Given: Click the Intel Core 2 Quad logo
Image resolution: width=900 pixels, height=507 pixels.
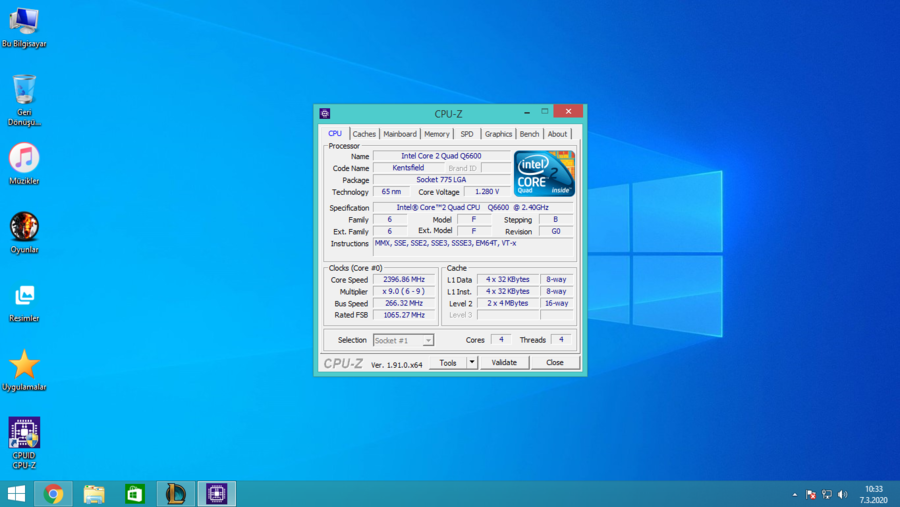Looking at the screenshot, I should point(544,173).
